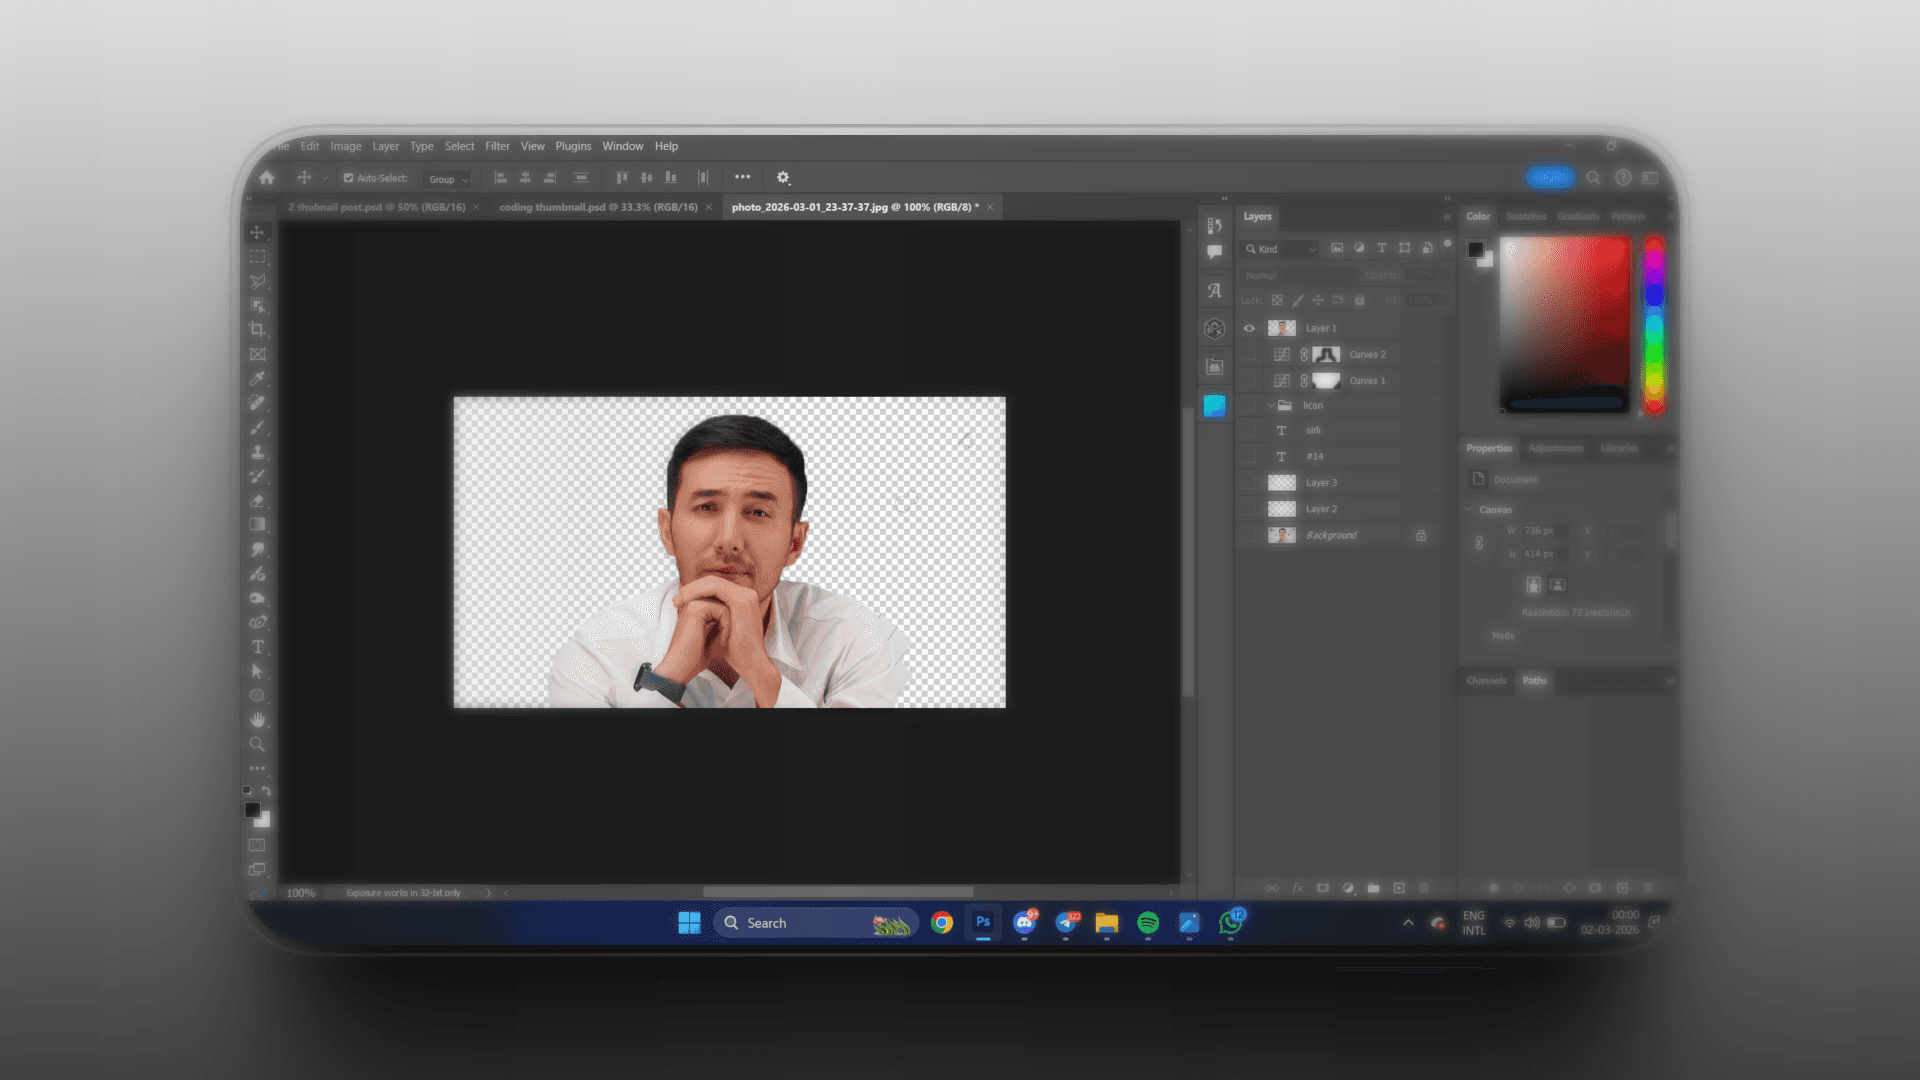Click lock all icon in Layers panel
Screen dimensions: 1920x1080
[x=1359, y=300]
